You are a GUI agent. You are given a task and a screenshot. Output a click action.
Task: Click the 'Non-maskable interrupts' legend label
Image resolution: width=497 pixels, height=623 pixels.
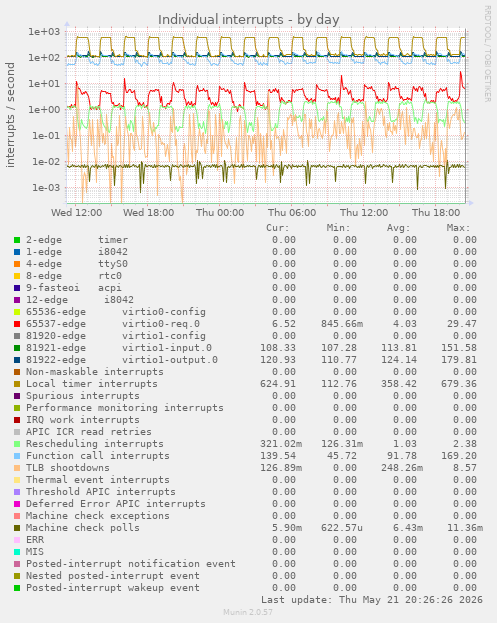(95, 372)
